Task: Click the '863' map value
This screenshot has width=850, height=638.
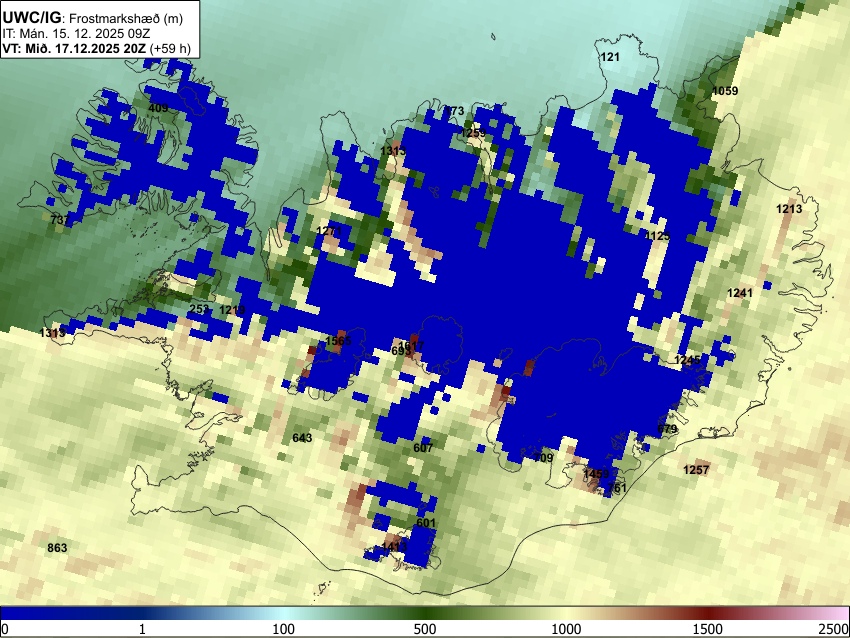Action: [x=57, y=548]
